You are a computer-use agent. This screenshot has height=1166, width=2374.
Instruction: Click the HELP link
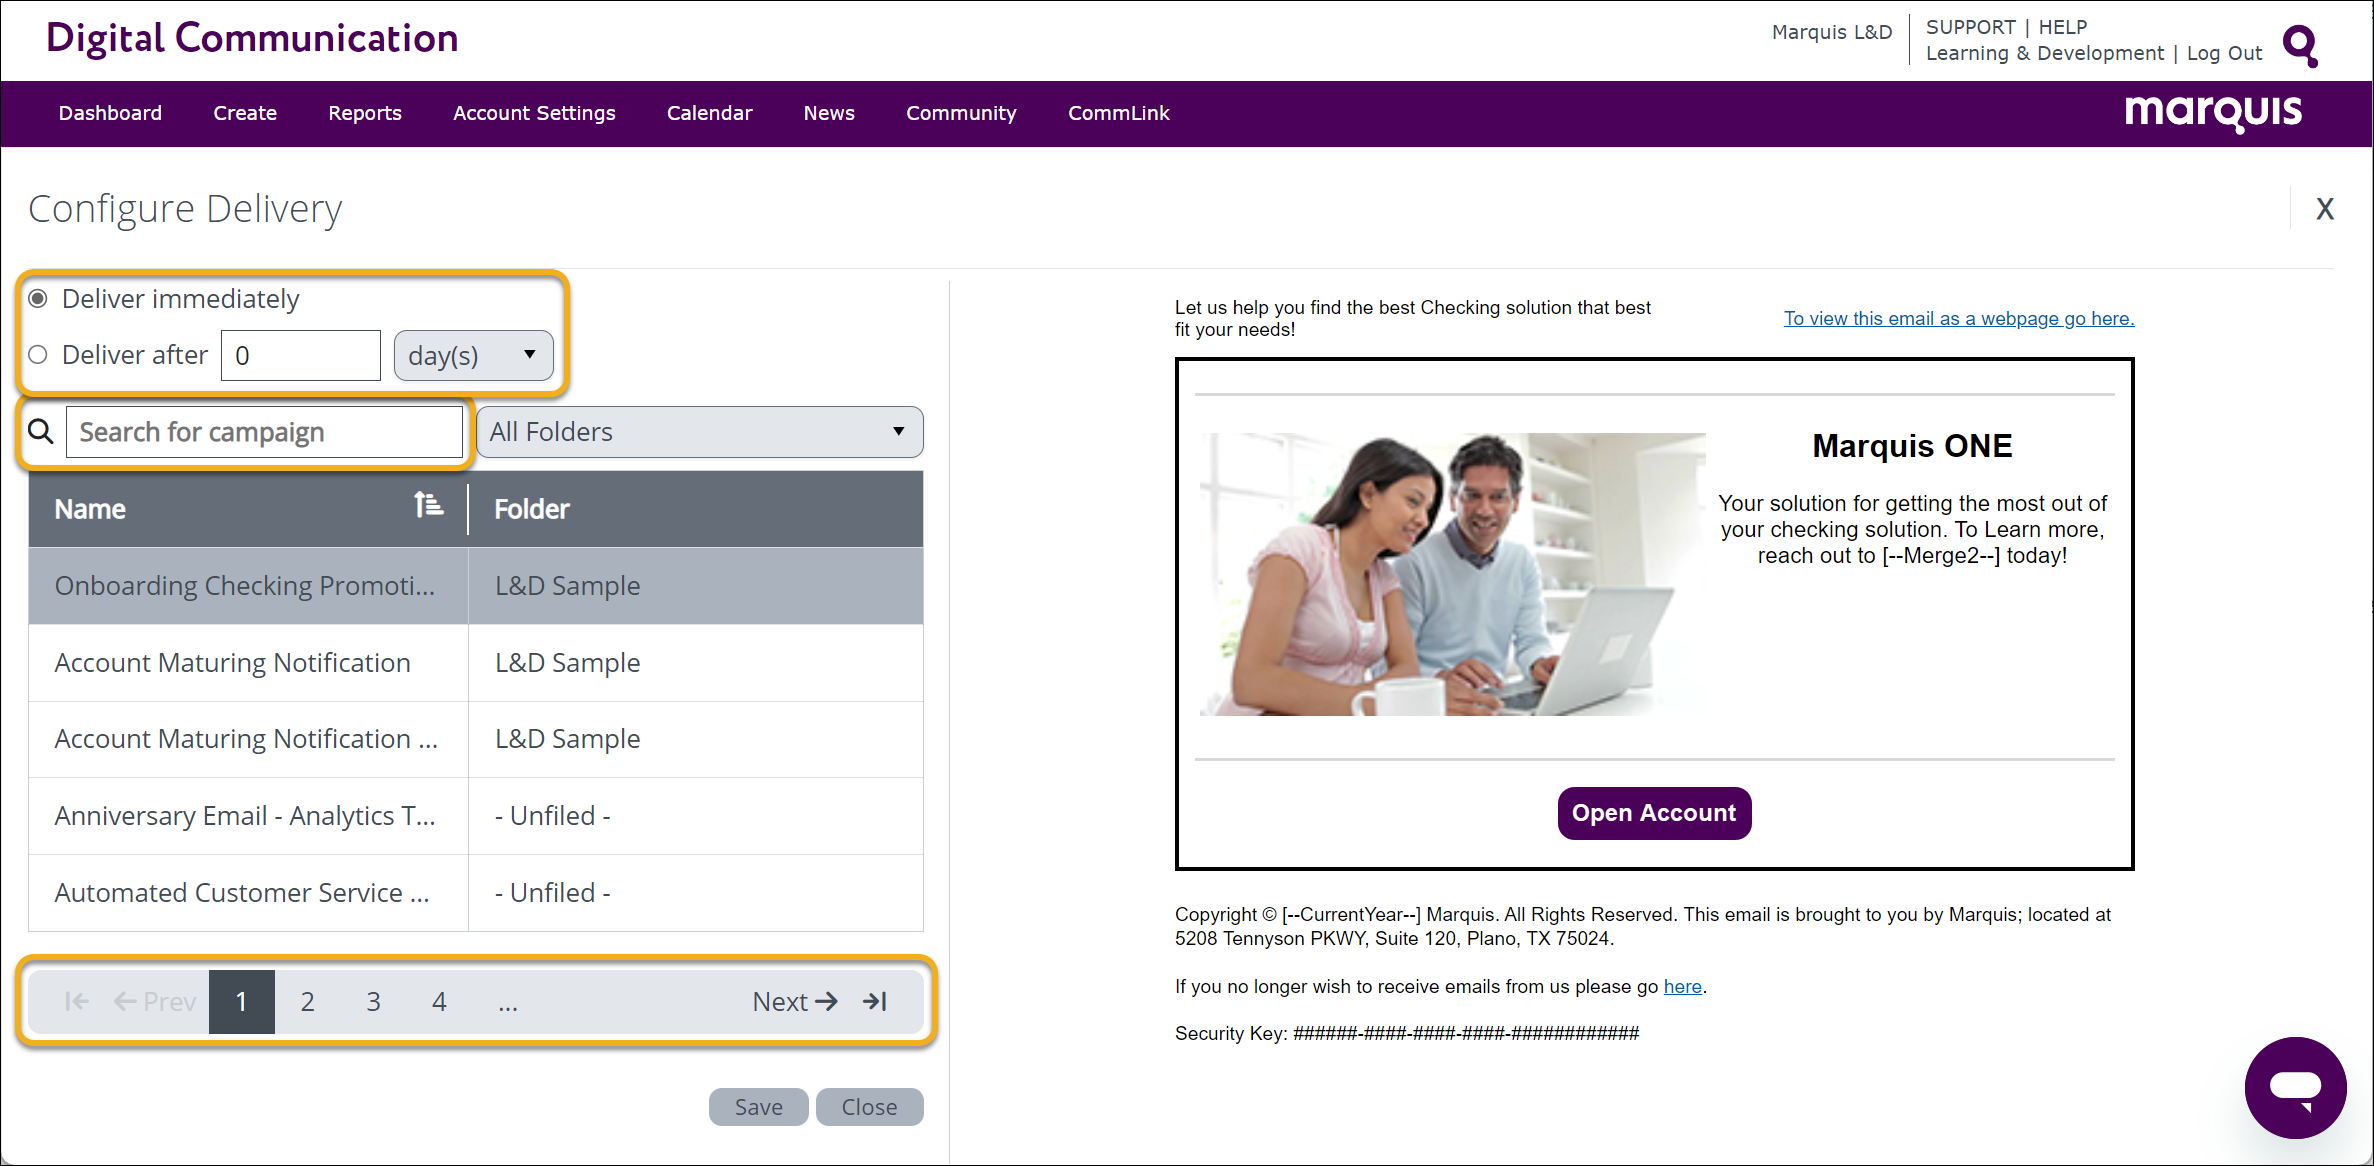(x=2062, y=27)
